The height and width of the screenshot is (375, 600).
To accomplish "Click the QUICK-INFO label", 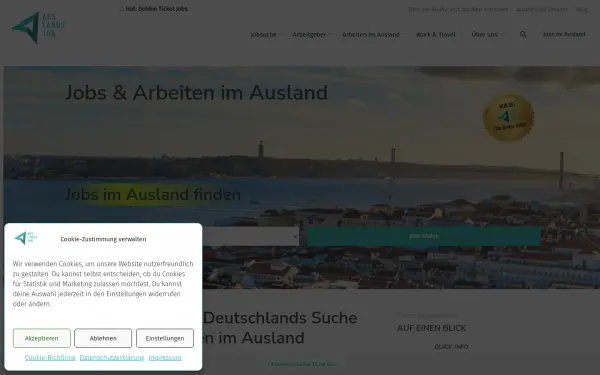I will coord(451,347).
